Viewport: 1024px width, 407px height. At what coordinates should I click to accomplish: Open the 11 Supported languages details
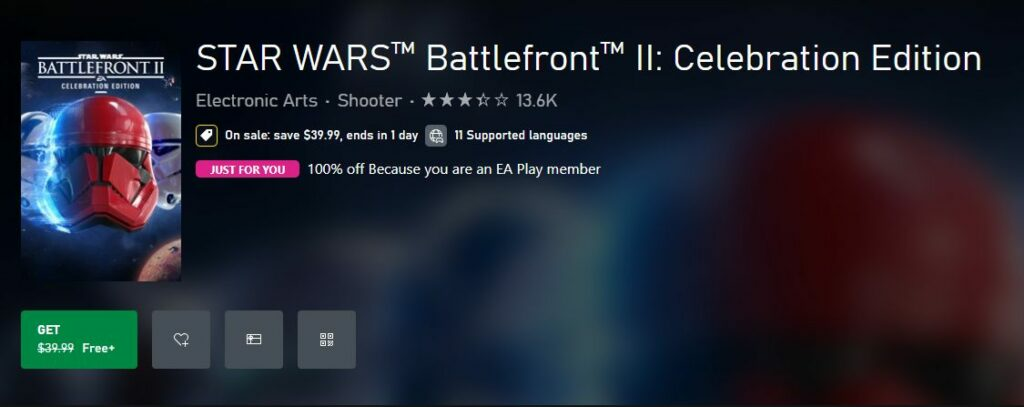click(x=520, y=135)
